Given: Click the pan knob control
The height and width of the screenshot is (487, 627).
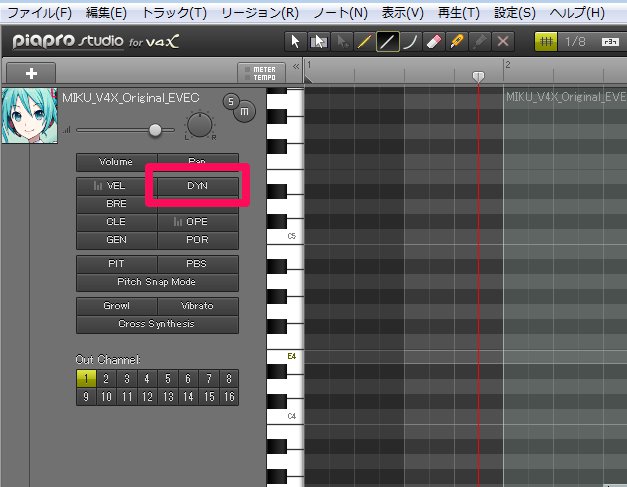Looking at the screenshot, I should pyautogui.click(x=200, y=125).
